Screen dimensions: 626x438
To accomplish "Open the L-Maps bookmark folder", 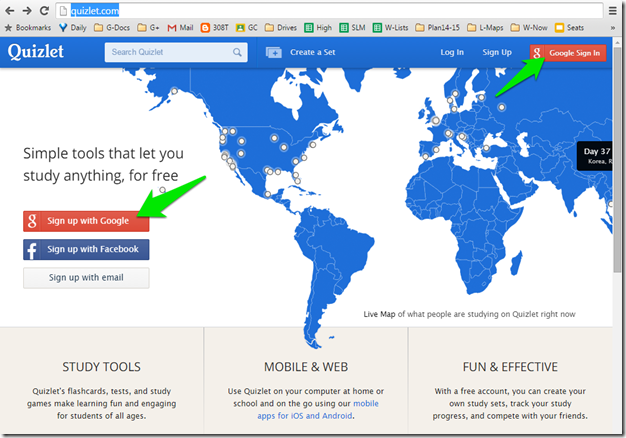I will tap(485, 28).
